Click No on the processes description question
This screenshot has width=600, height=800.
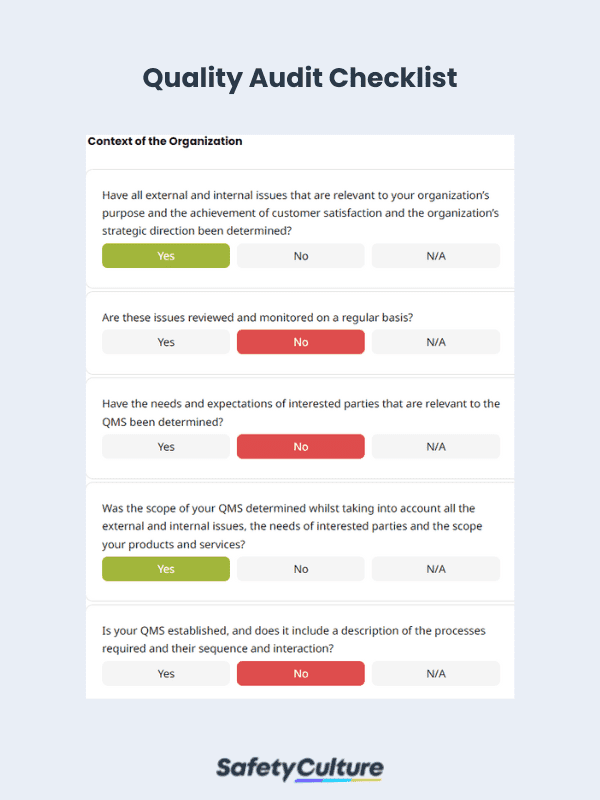[300, 673]
